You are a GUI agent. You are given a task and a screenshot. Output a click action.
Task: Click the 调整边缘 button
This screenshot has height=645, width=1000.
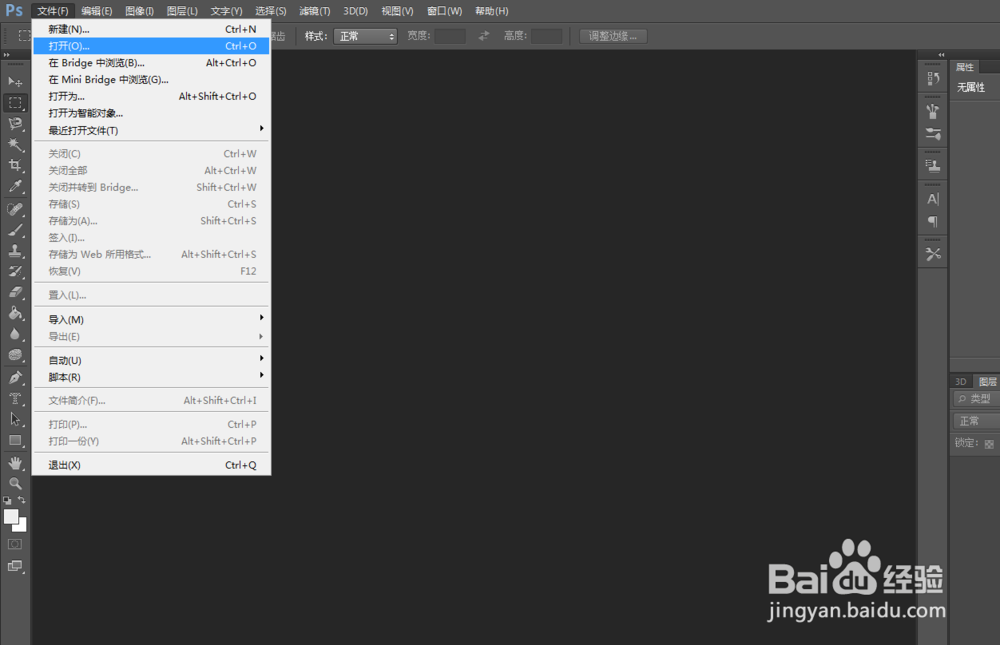pos(613,36)
